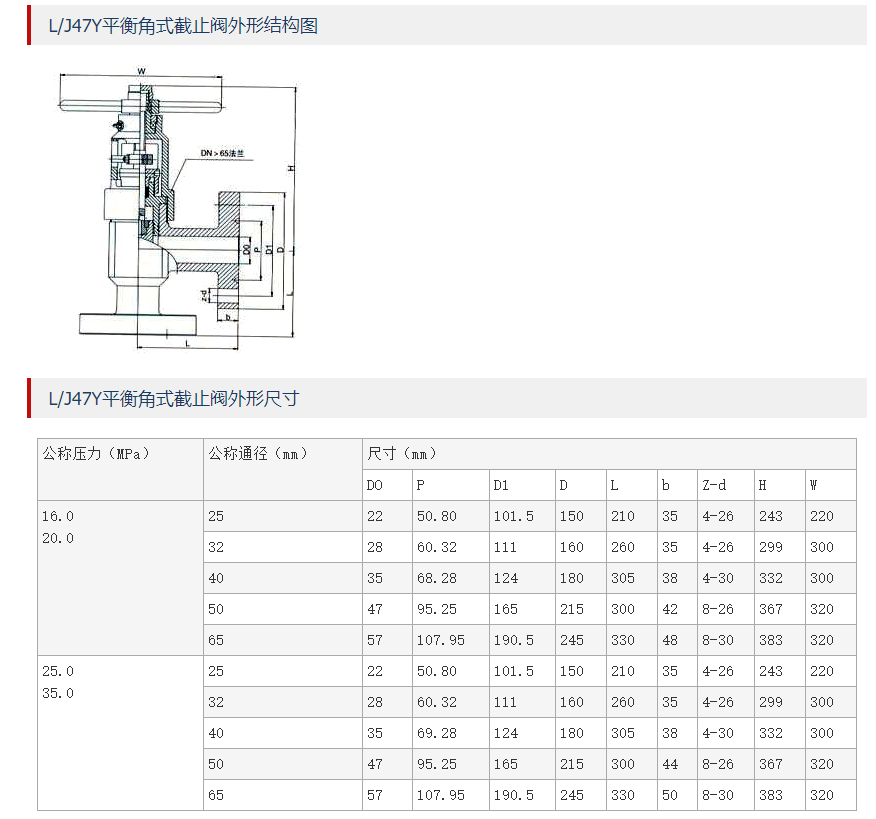Viewport: 876px width, 819px height.
Task: Select P value 95.25 in the 16.0/20.0 group
Action: tap(436, 609)
